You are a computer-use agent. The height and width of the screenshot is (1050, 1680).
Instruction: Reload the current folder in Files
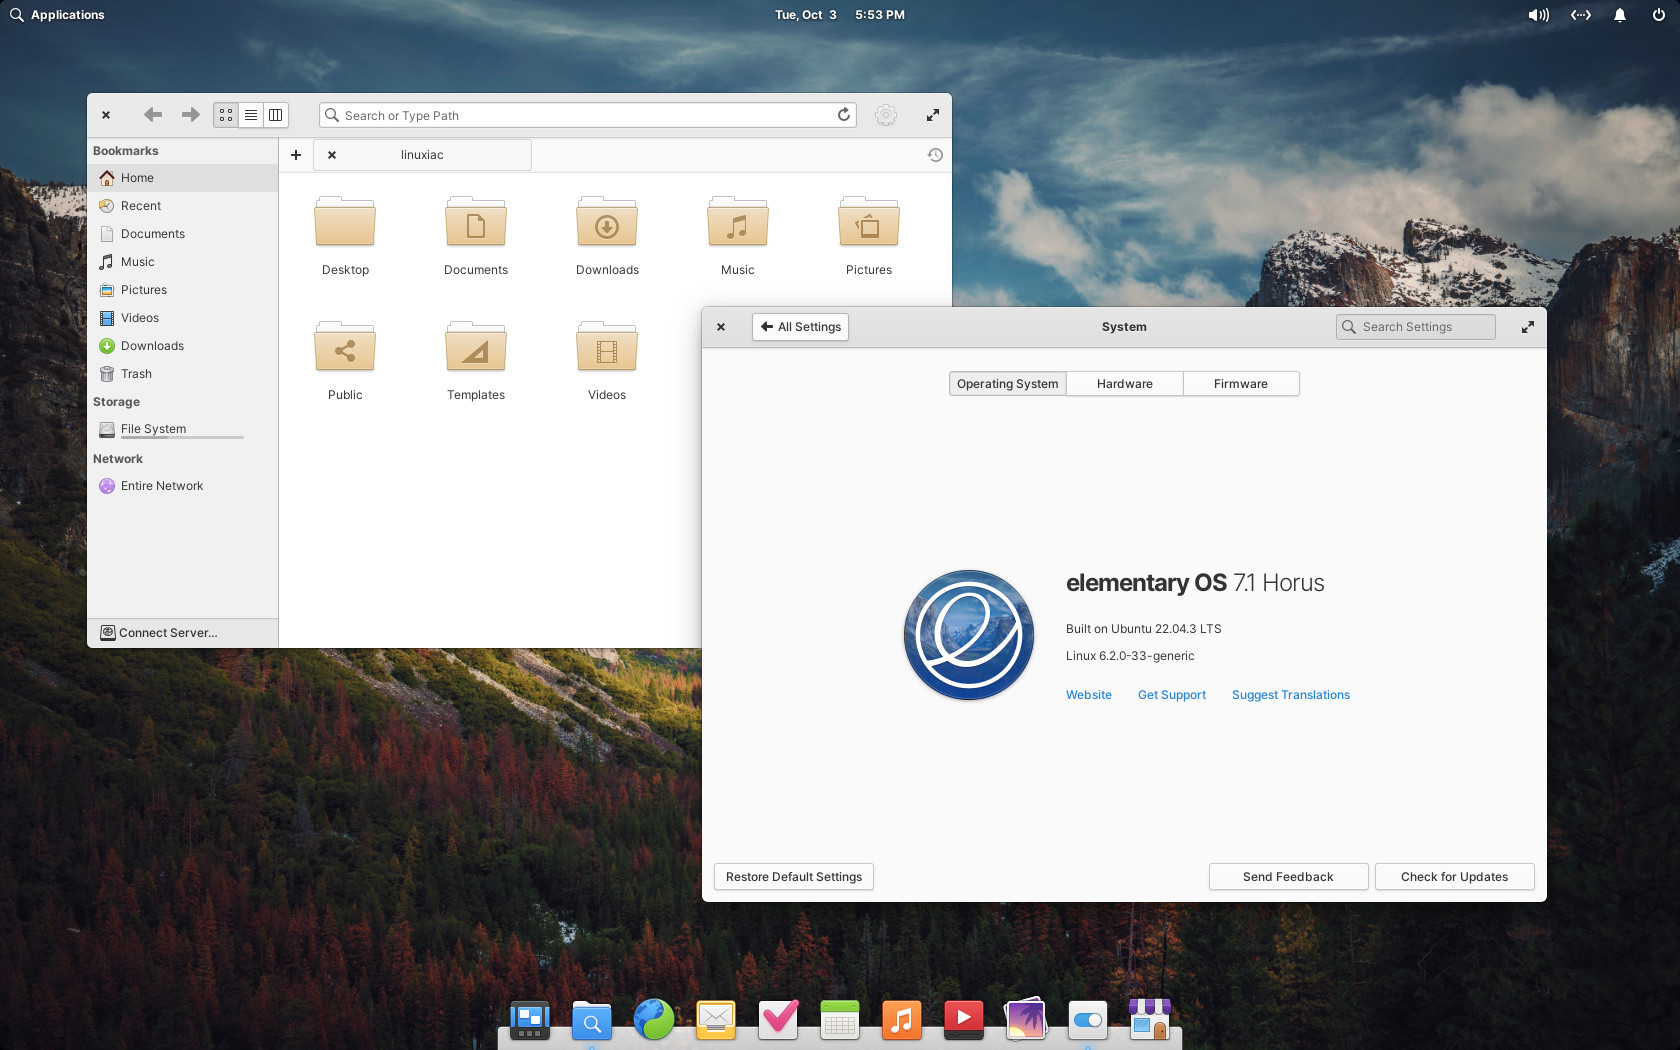844,115
